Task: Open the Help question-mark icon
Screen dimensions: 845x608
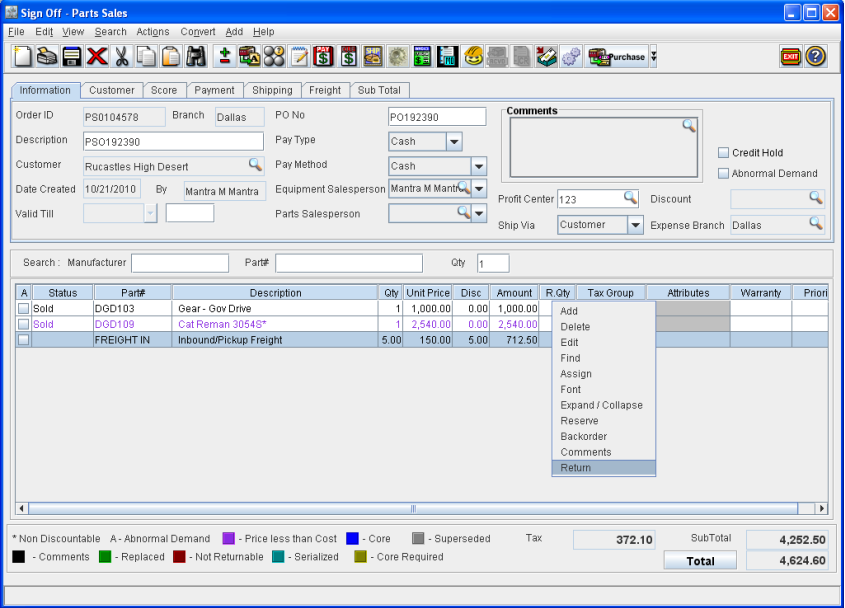Action: pos(816,56)
